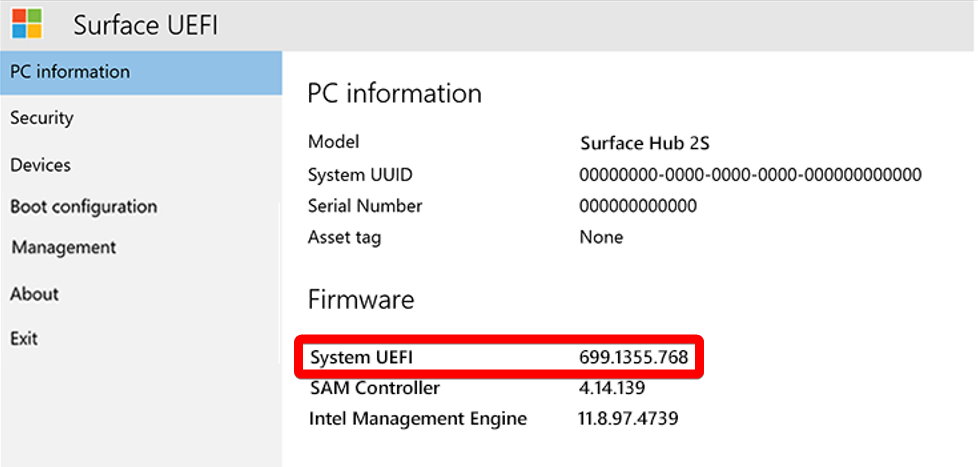Click the Surface UEFI title
This screenshot has height=467, width=978.
[146, 26]
